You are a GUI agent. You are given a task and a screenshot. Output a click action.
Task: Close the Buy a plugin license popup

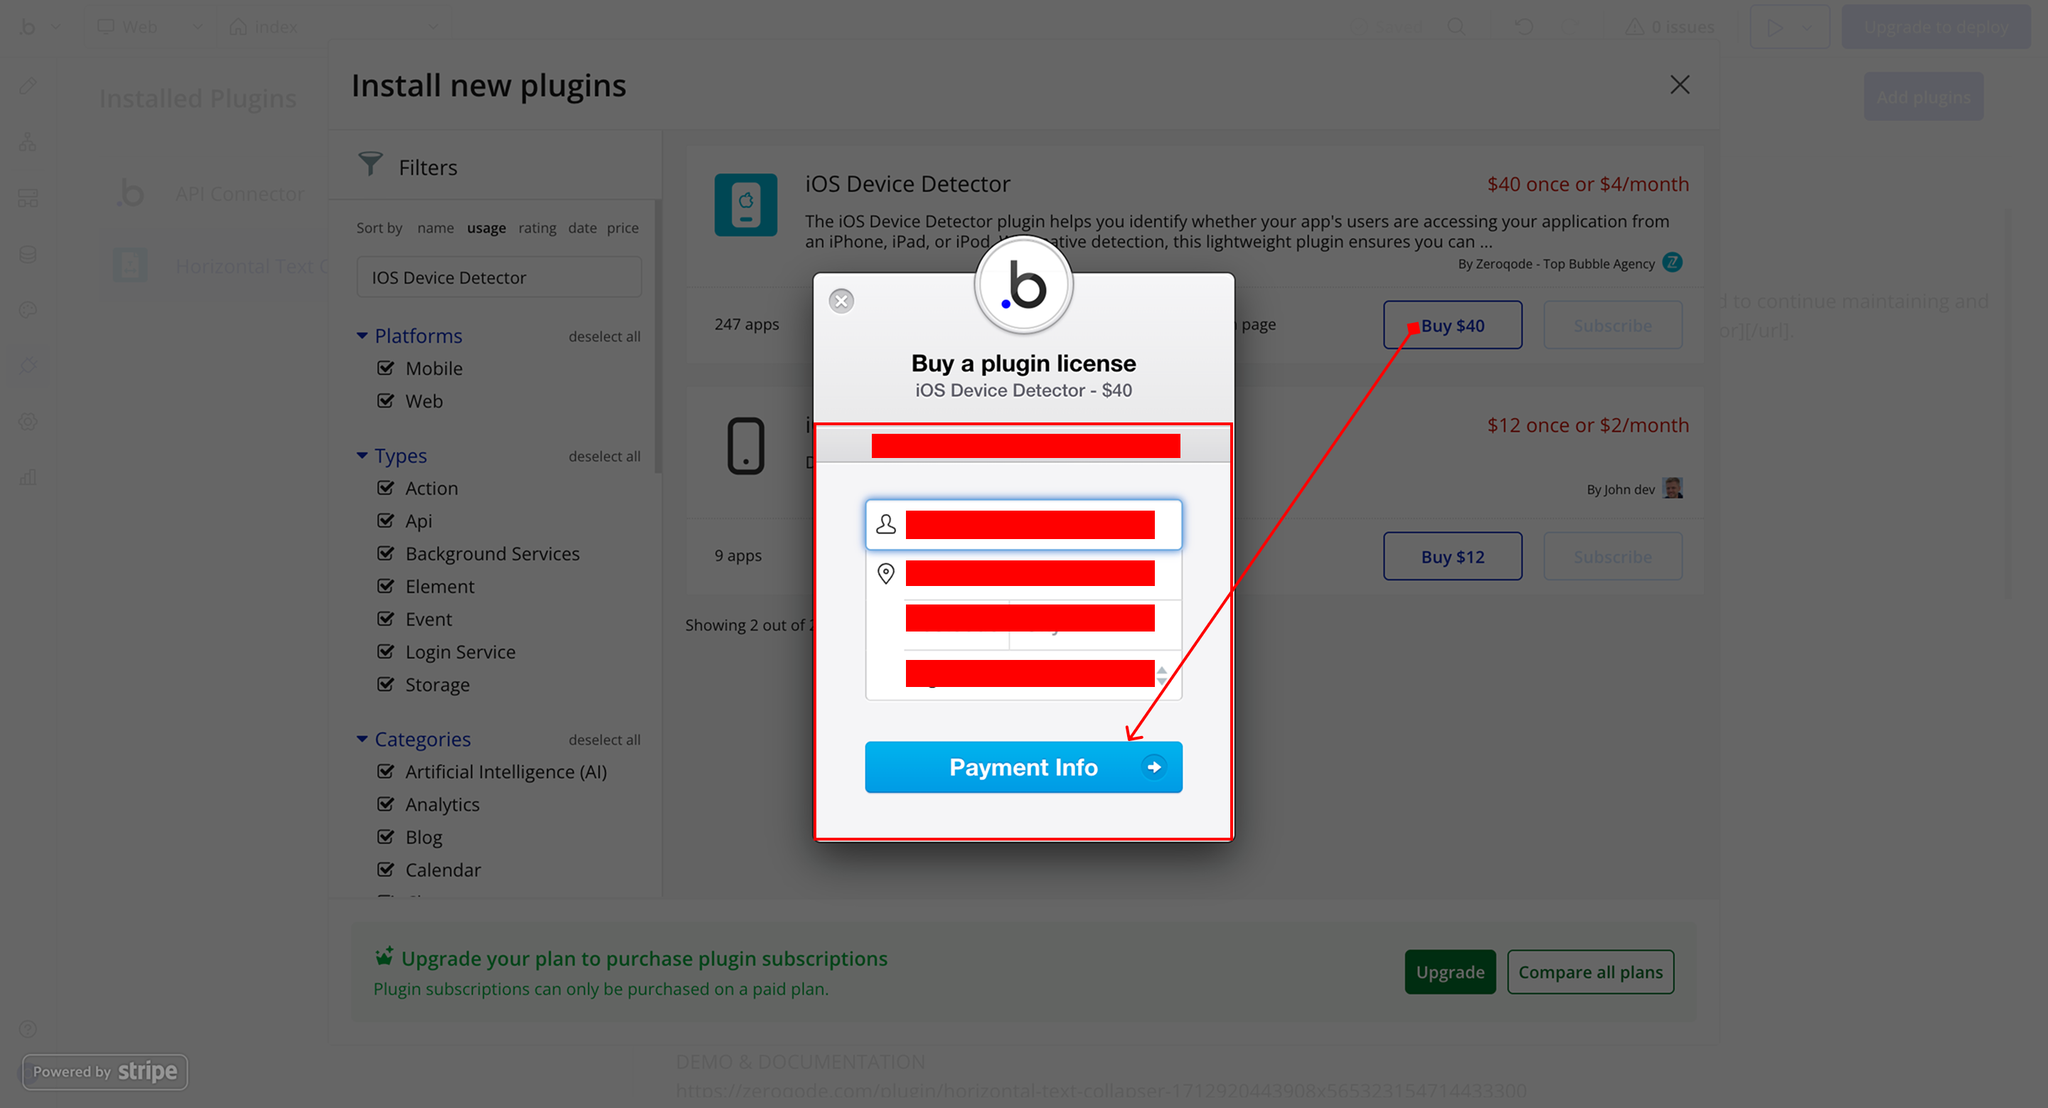pos(841,301)
